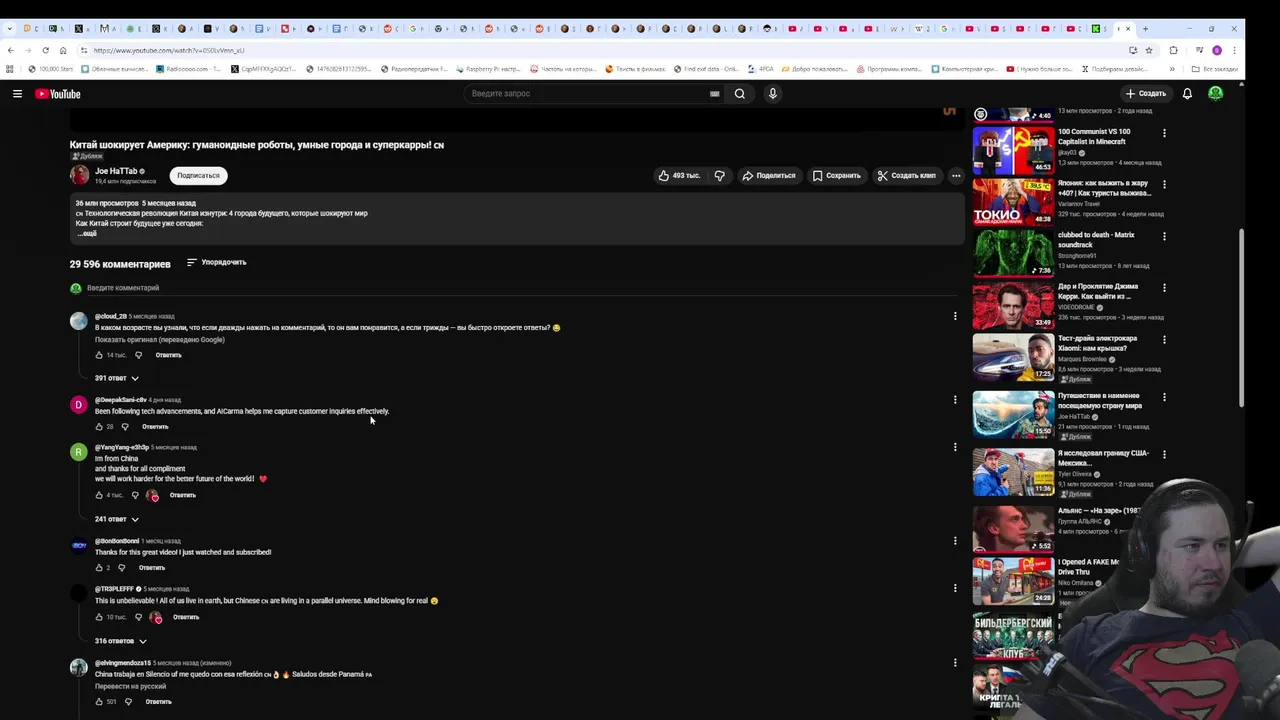1280x720 pixels.
Task: Reply to the @YangYang comment
Action: (182, 495)
